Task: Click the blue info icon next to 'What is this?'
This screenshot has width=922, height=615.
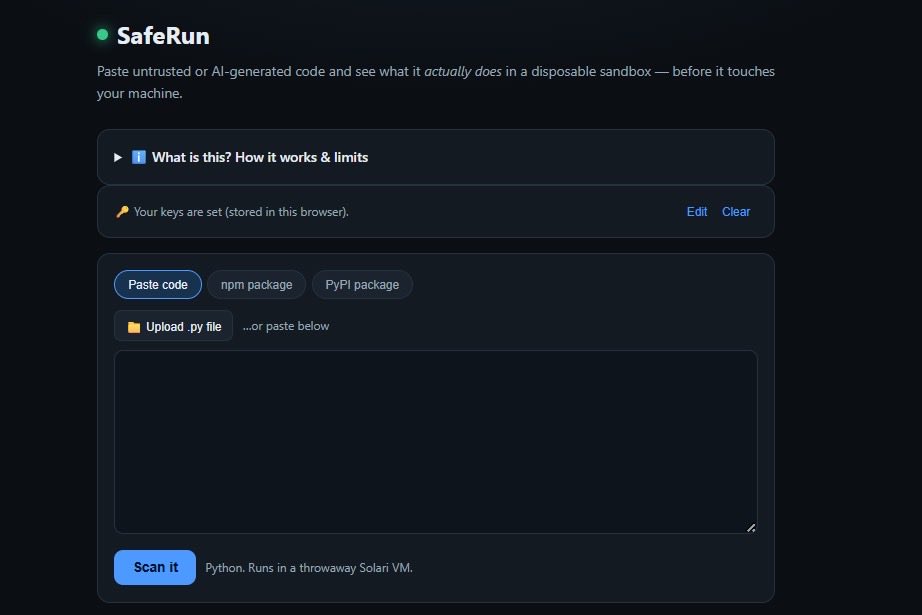Action: [x=139, y=157]
